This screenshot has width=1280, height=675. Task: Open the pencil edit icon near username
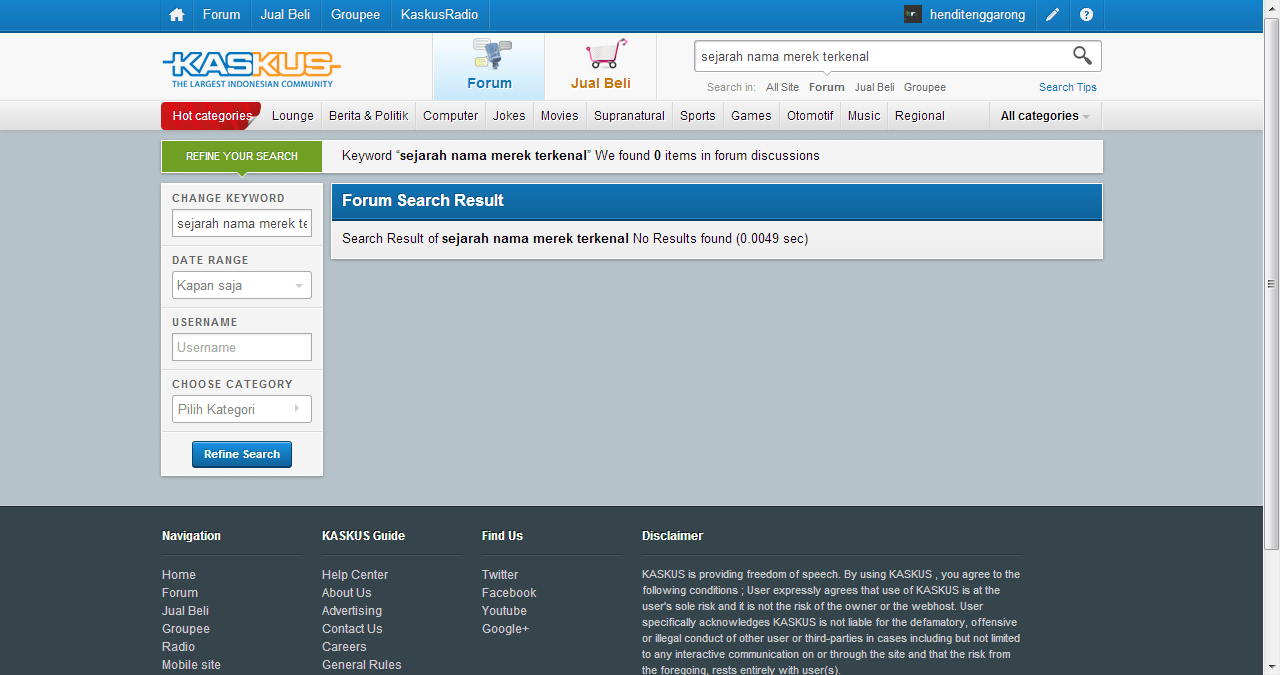[x=1053, y=15]
